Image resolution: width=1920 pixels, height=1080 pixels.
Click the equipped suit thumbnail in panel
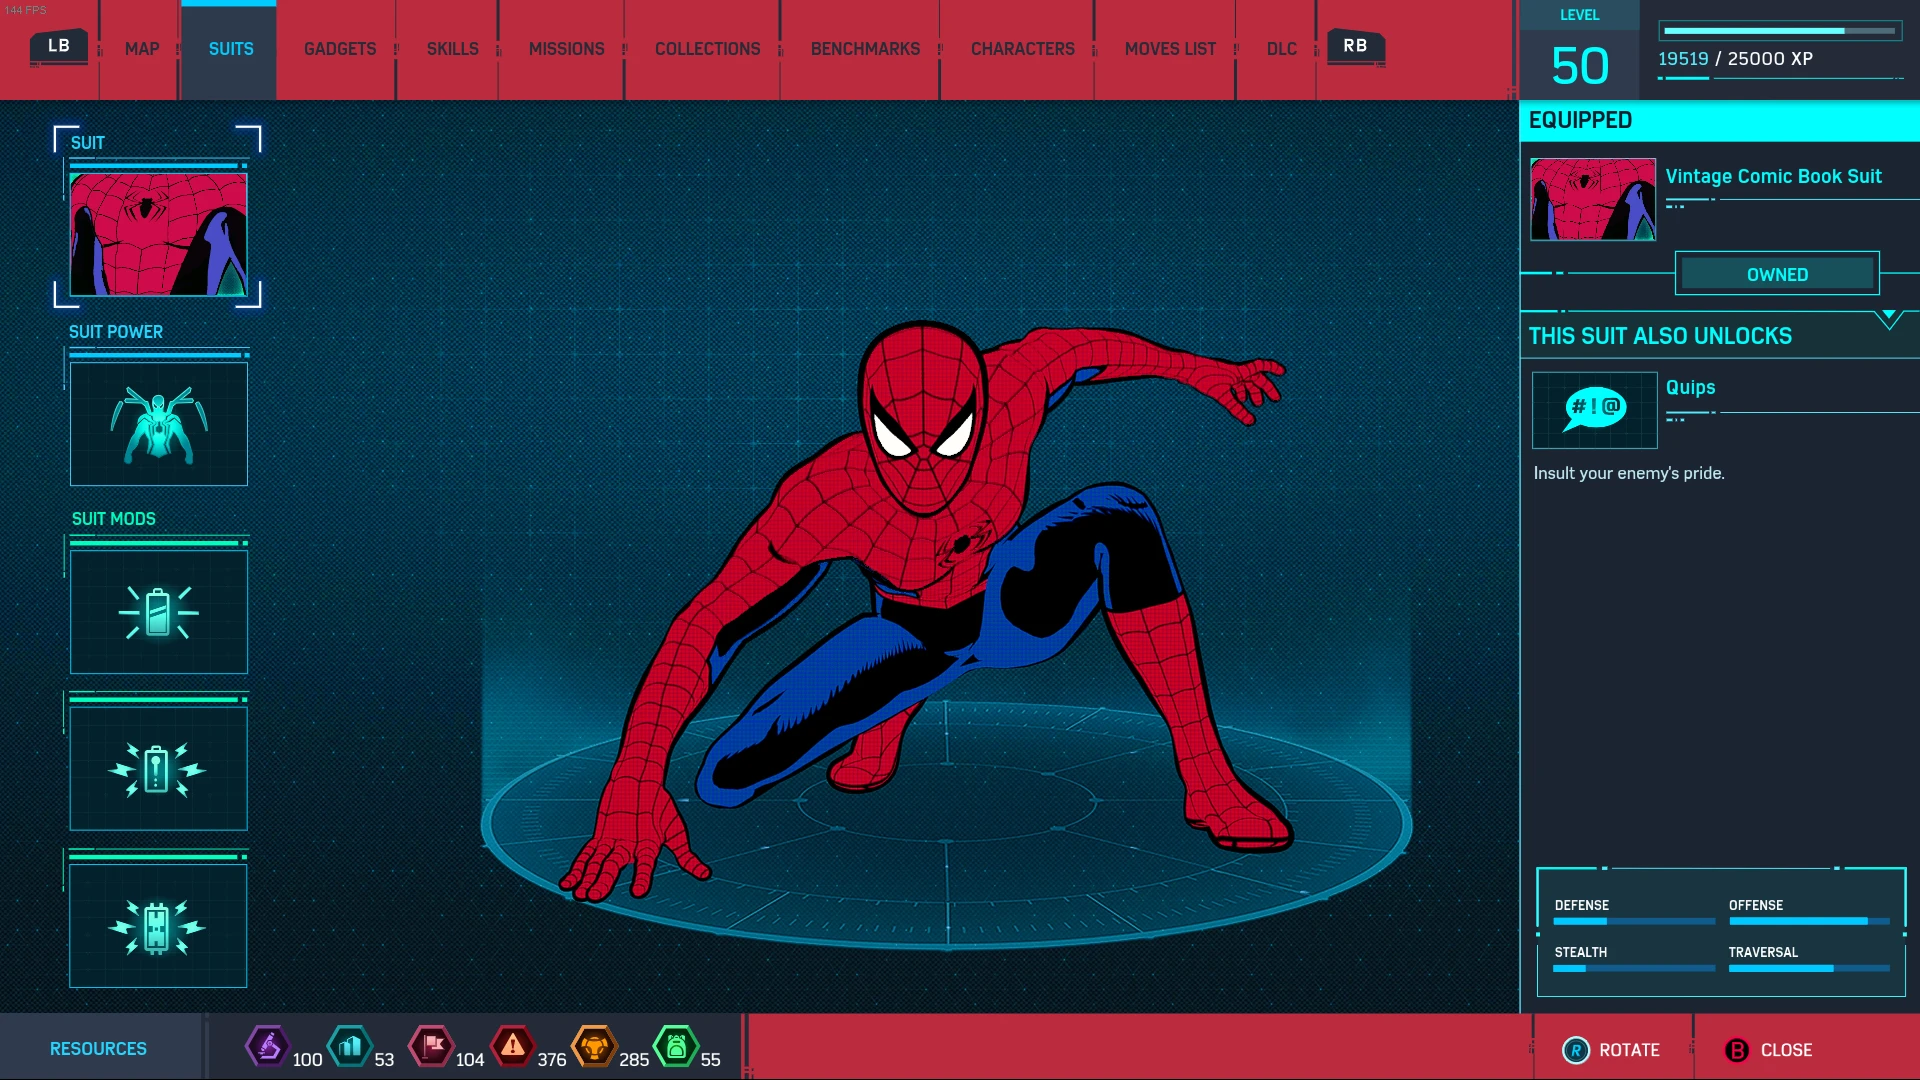coord(1593,199)
